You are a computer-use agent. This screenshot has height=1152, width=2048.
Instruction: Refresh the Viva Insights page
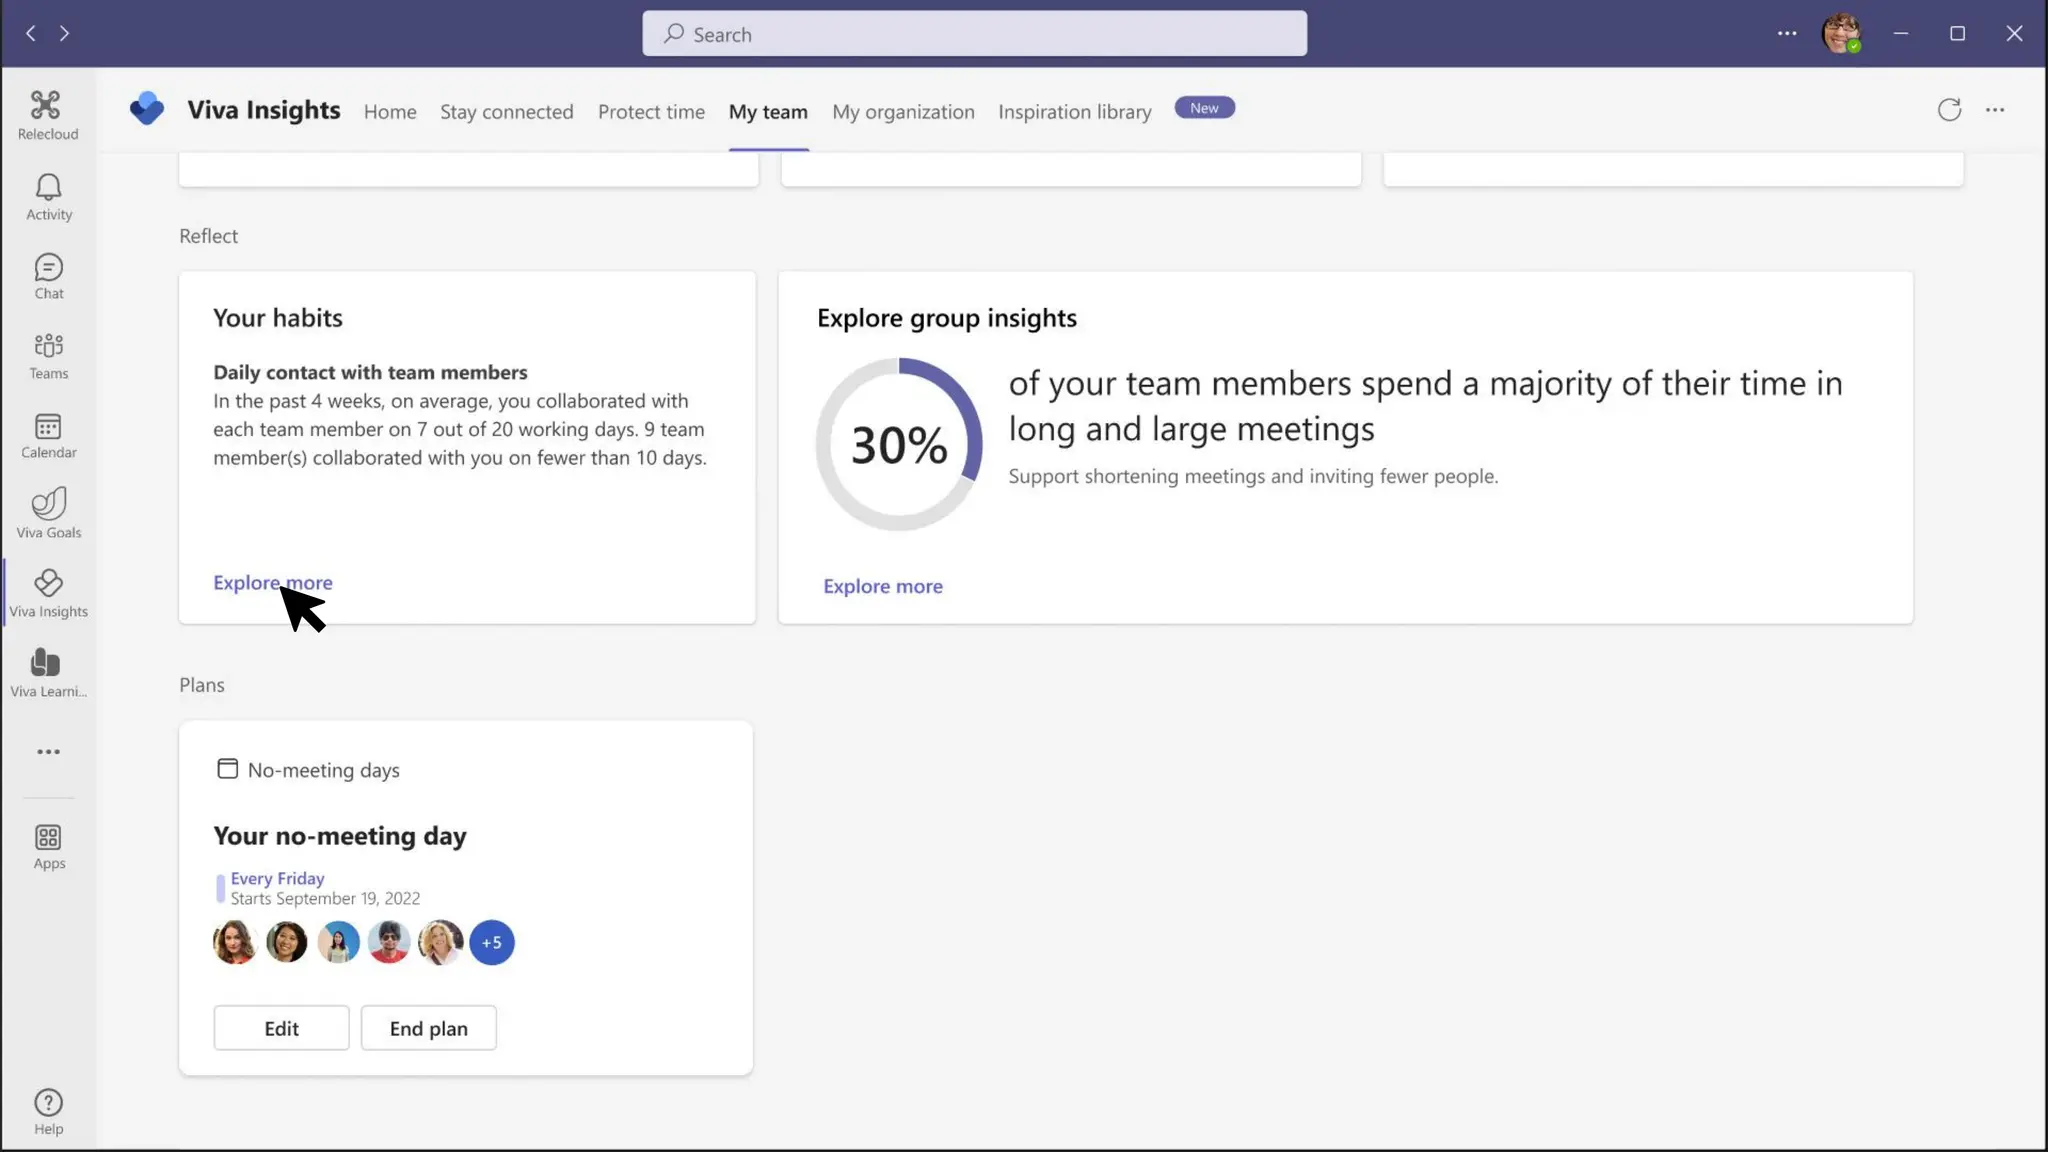(x=1949, y=110)
